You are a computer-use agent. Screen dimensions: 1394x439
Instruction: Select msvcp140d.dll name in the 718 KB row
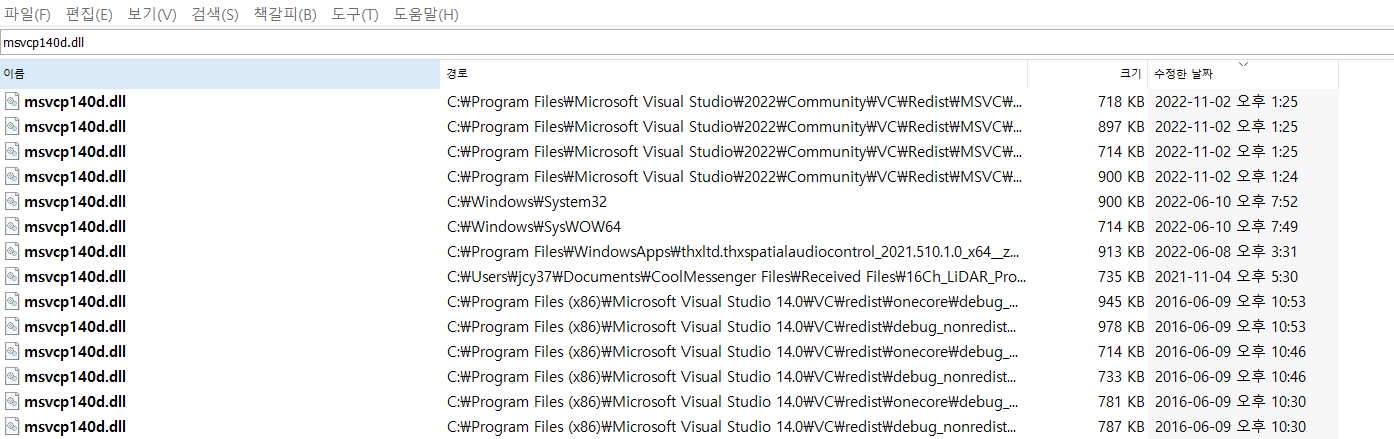click(75, 101)
